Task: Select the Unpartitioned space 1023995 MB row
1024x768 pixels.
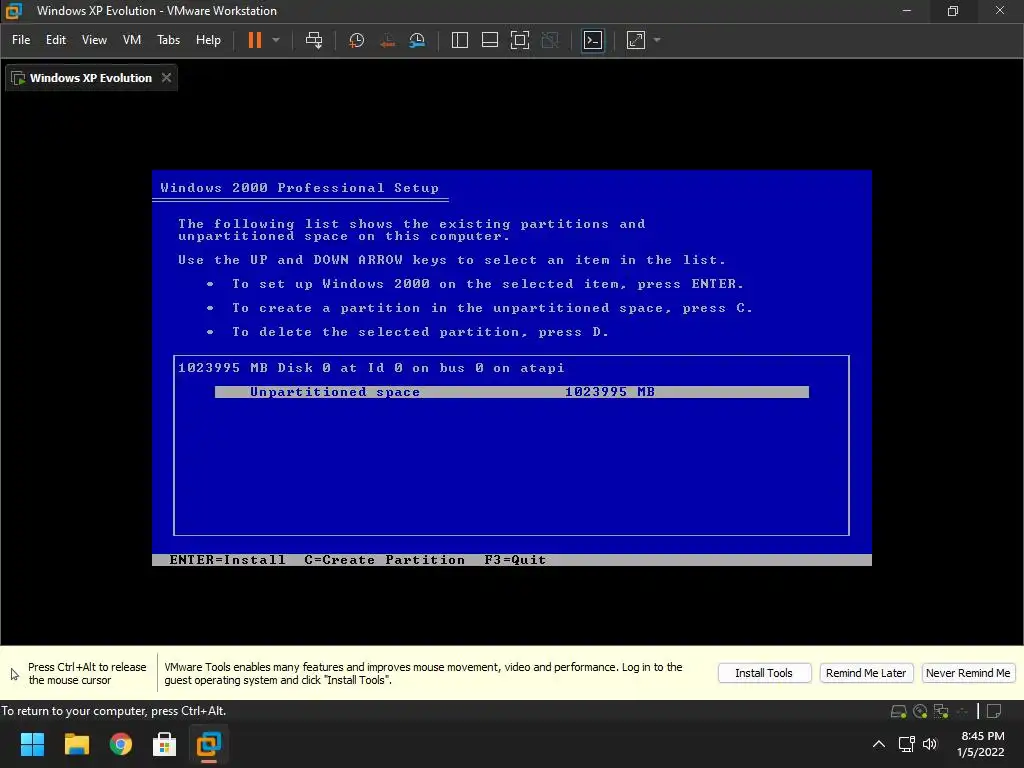Action: tap(511, 392)
